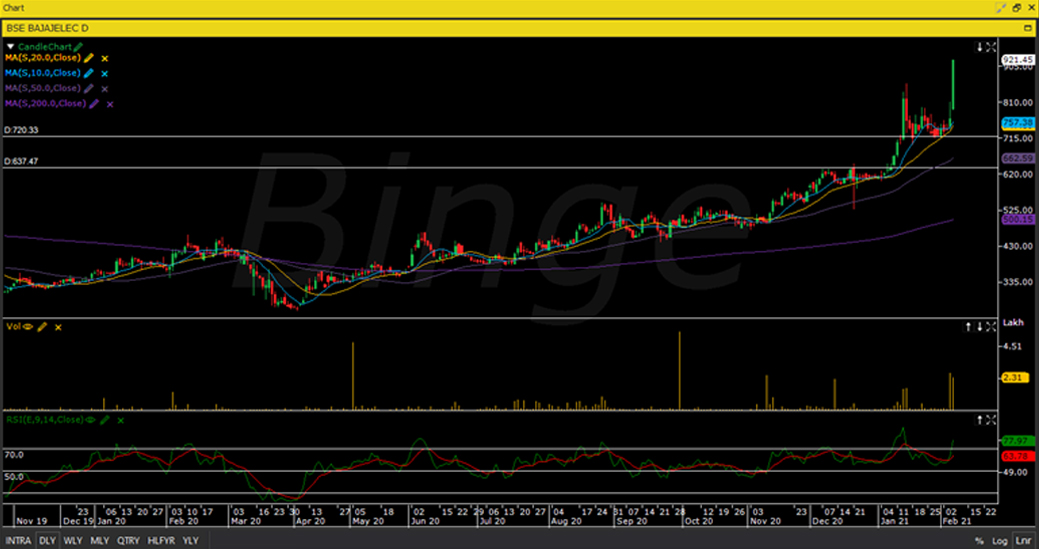Minimize the BSE BAJAJELEC D sub-window
Image resolution: width=1039 pixels, height=549 pixels.
(x=1028, y=28)
